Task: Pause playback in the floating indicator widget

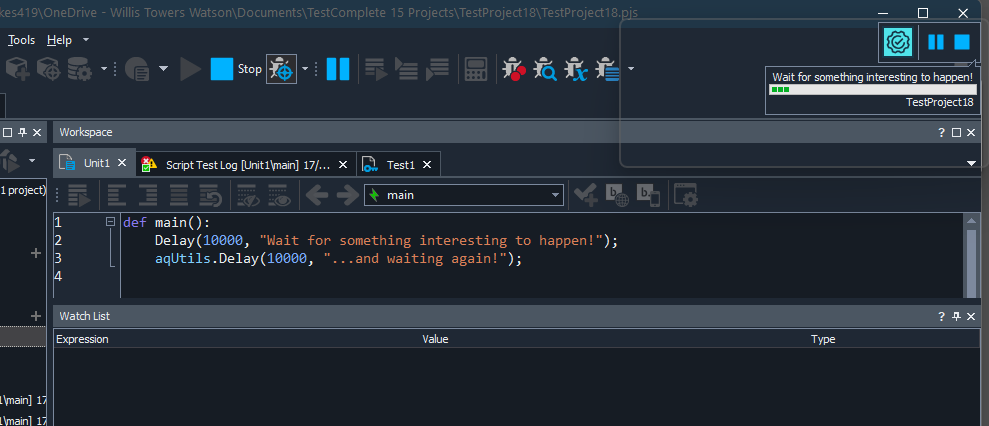Action: (936, 42)
